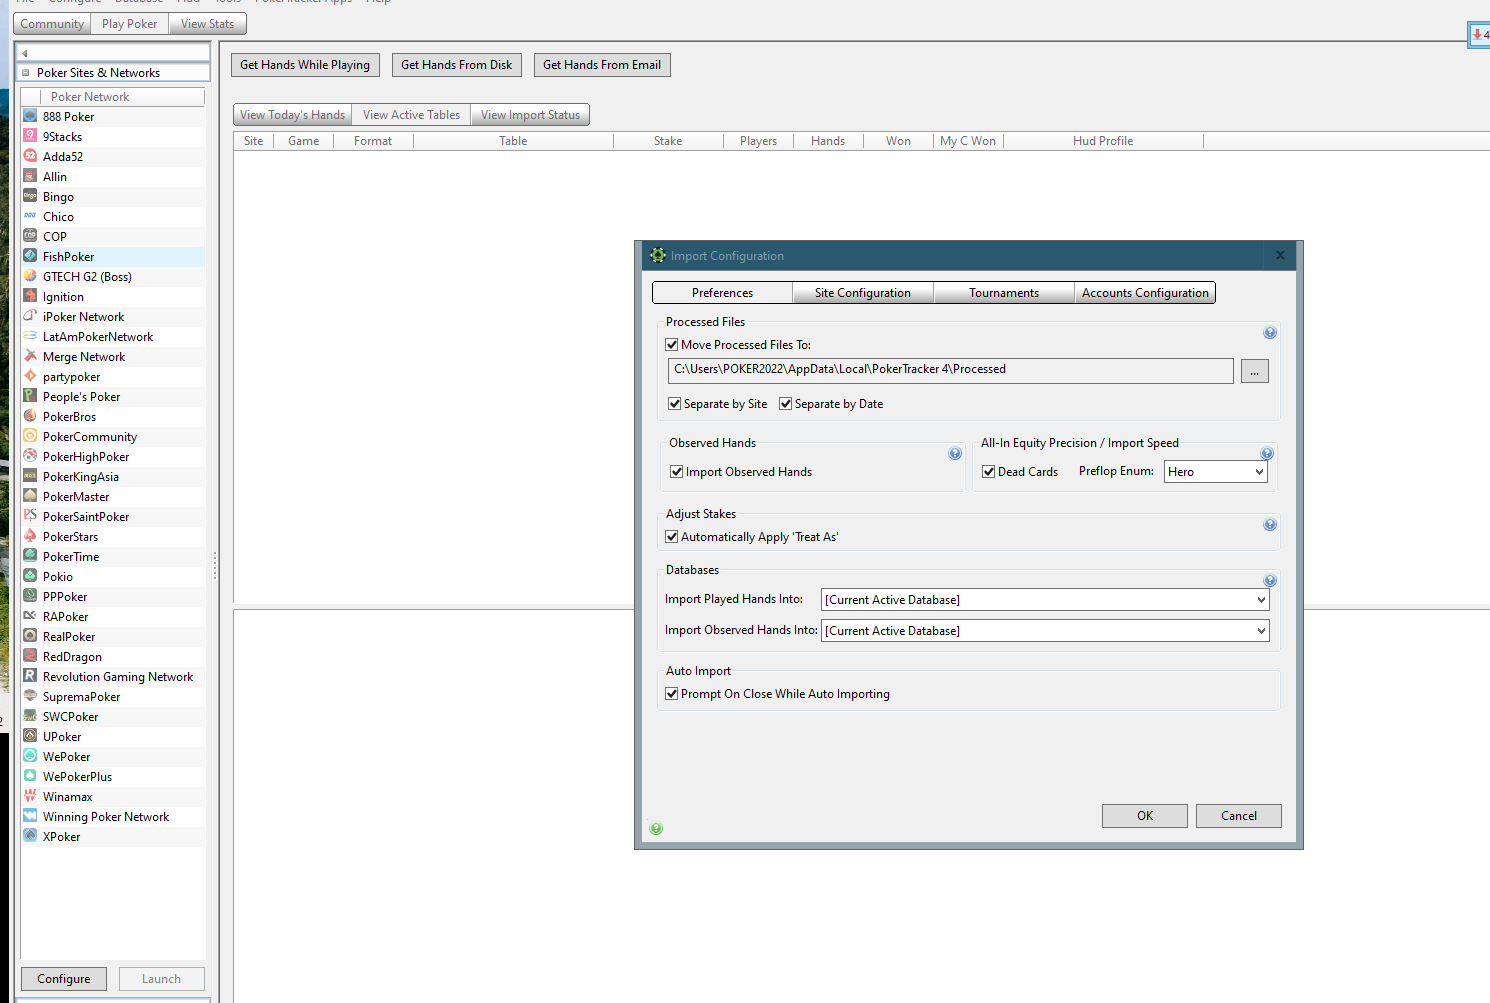
Task: Open help for Processed Files section
Action: (x=1270, y=333)
